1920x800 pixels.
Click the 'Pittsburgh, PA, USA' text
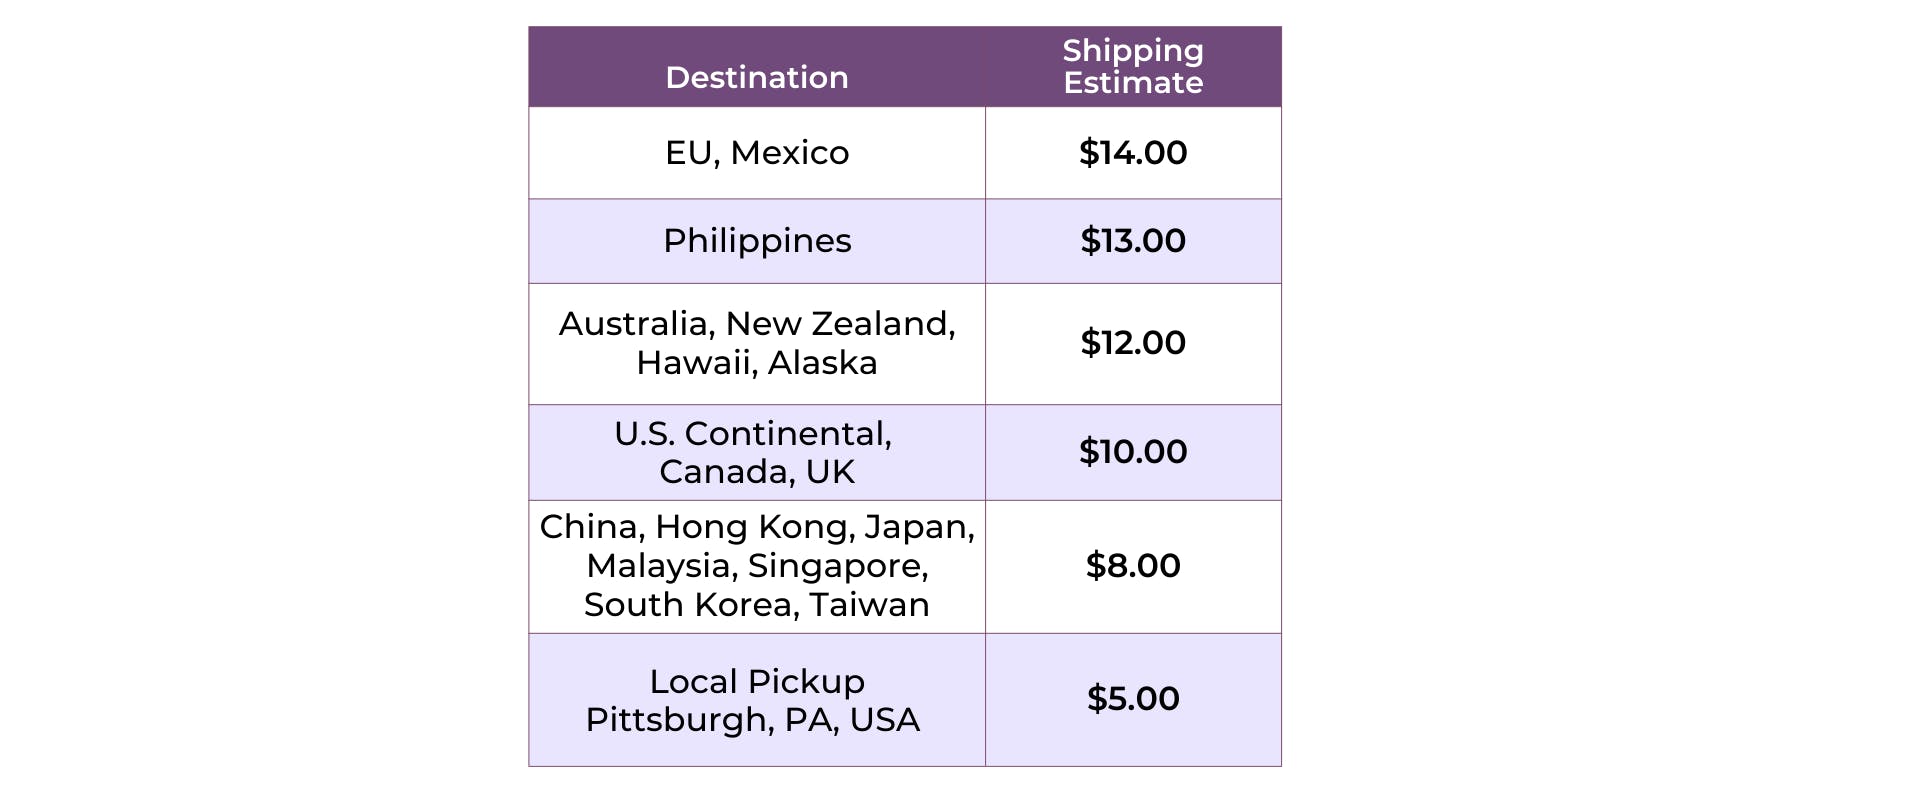click(x=752, y=720)
